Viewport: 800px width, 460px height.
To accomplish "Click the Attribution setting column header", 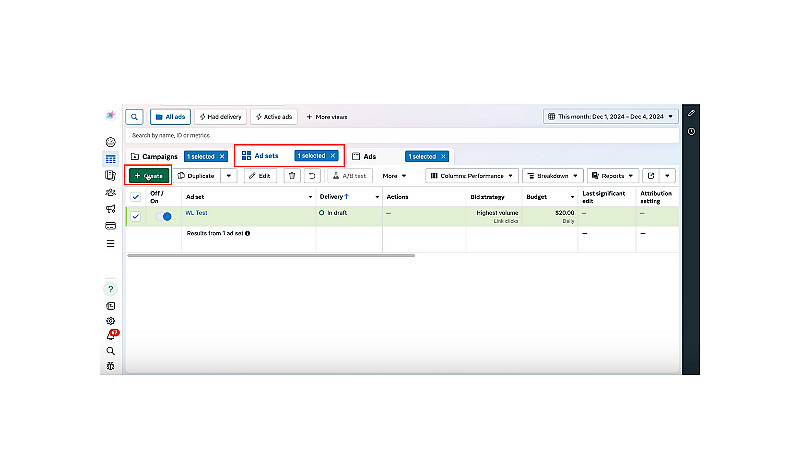I will [x=656, y=197].
